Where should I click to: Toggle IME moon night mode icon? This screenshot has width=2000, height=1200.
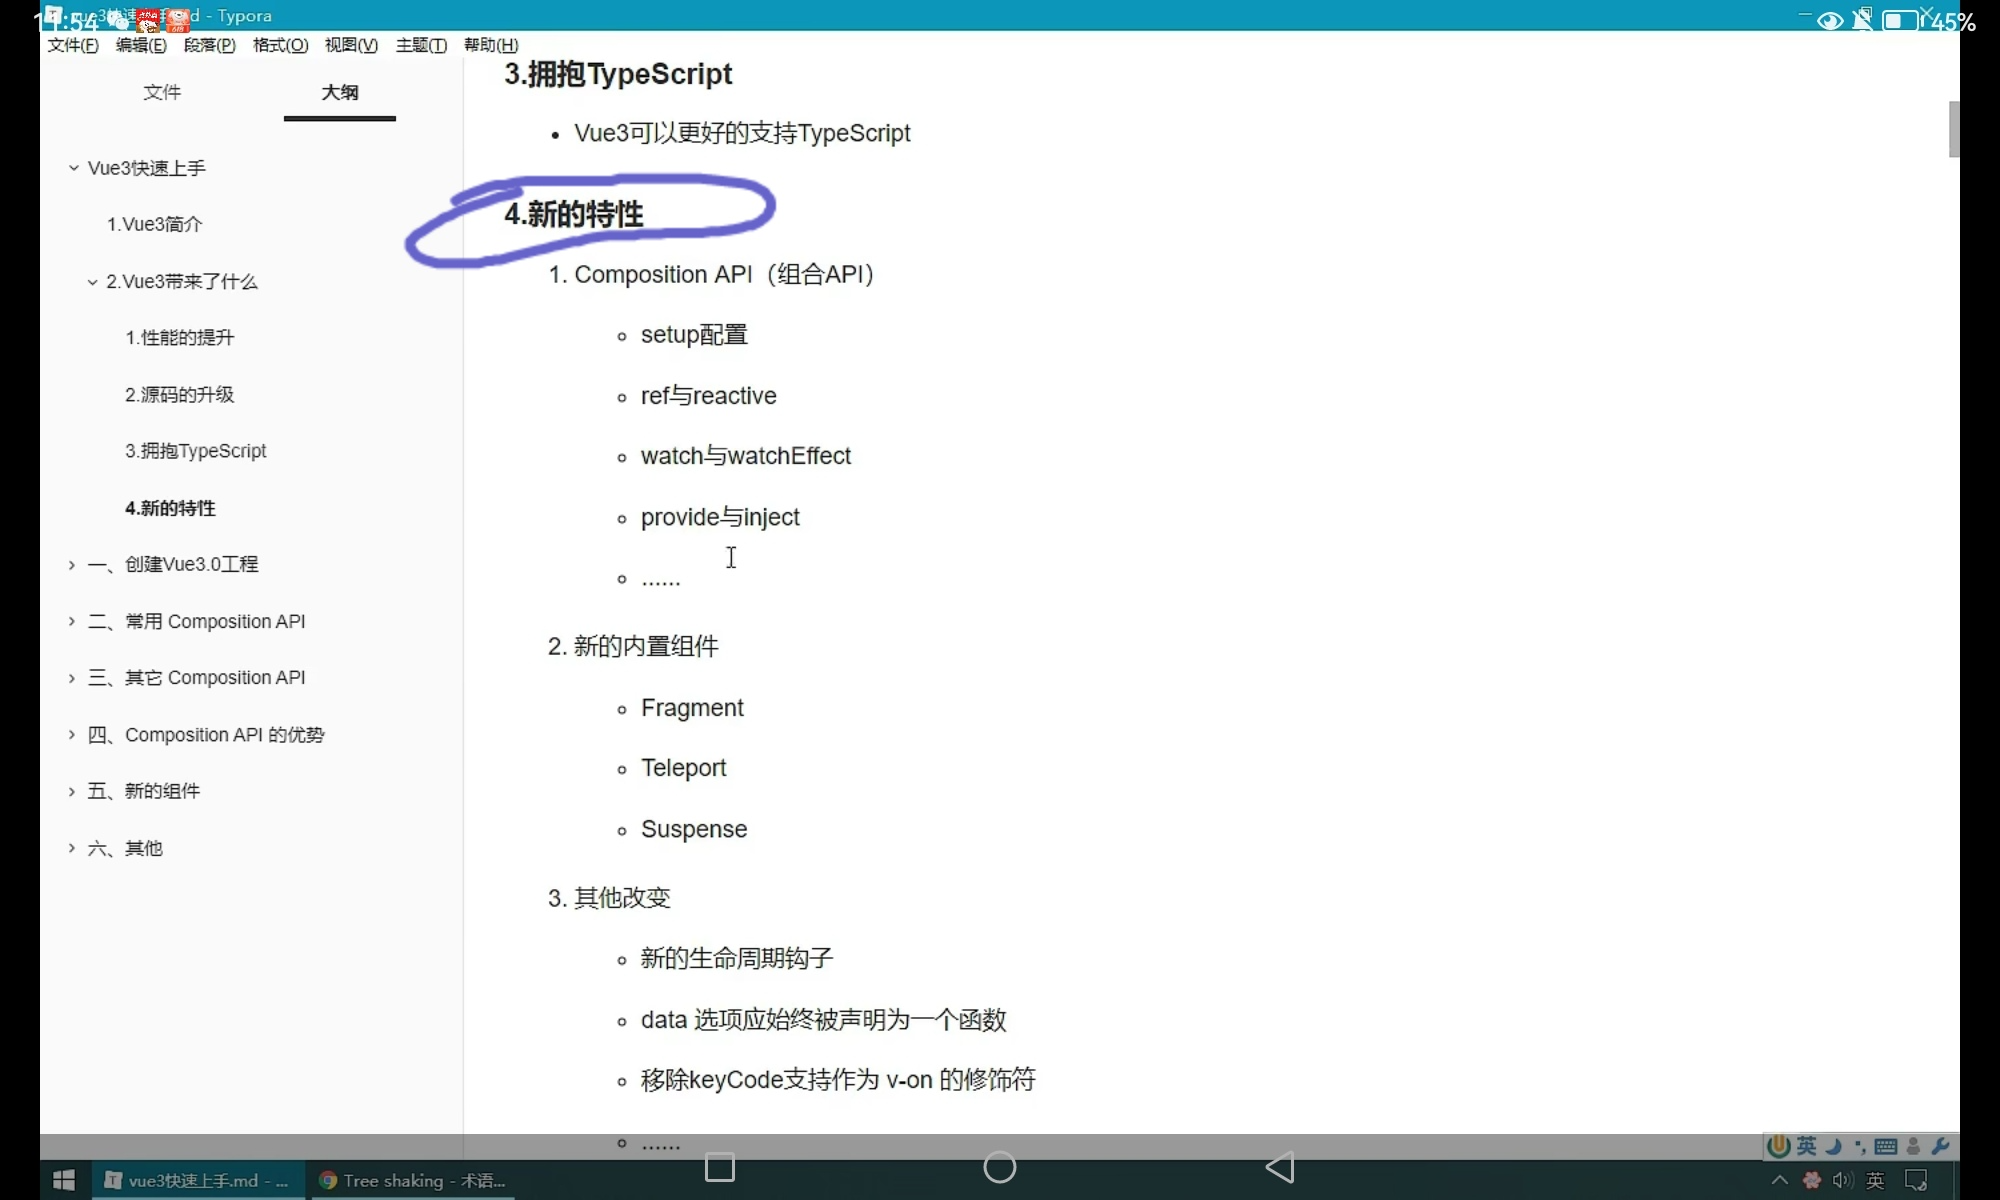tap(1834, 1146)
